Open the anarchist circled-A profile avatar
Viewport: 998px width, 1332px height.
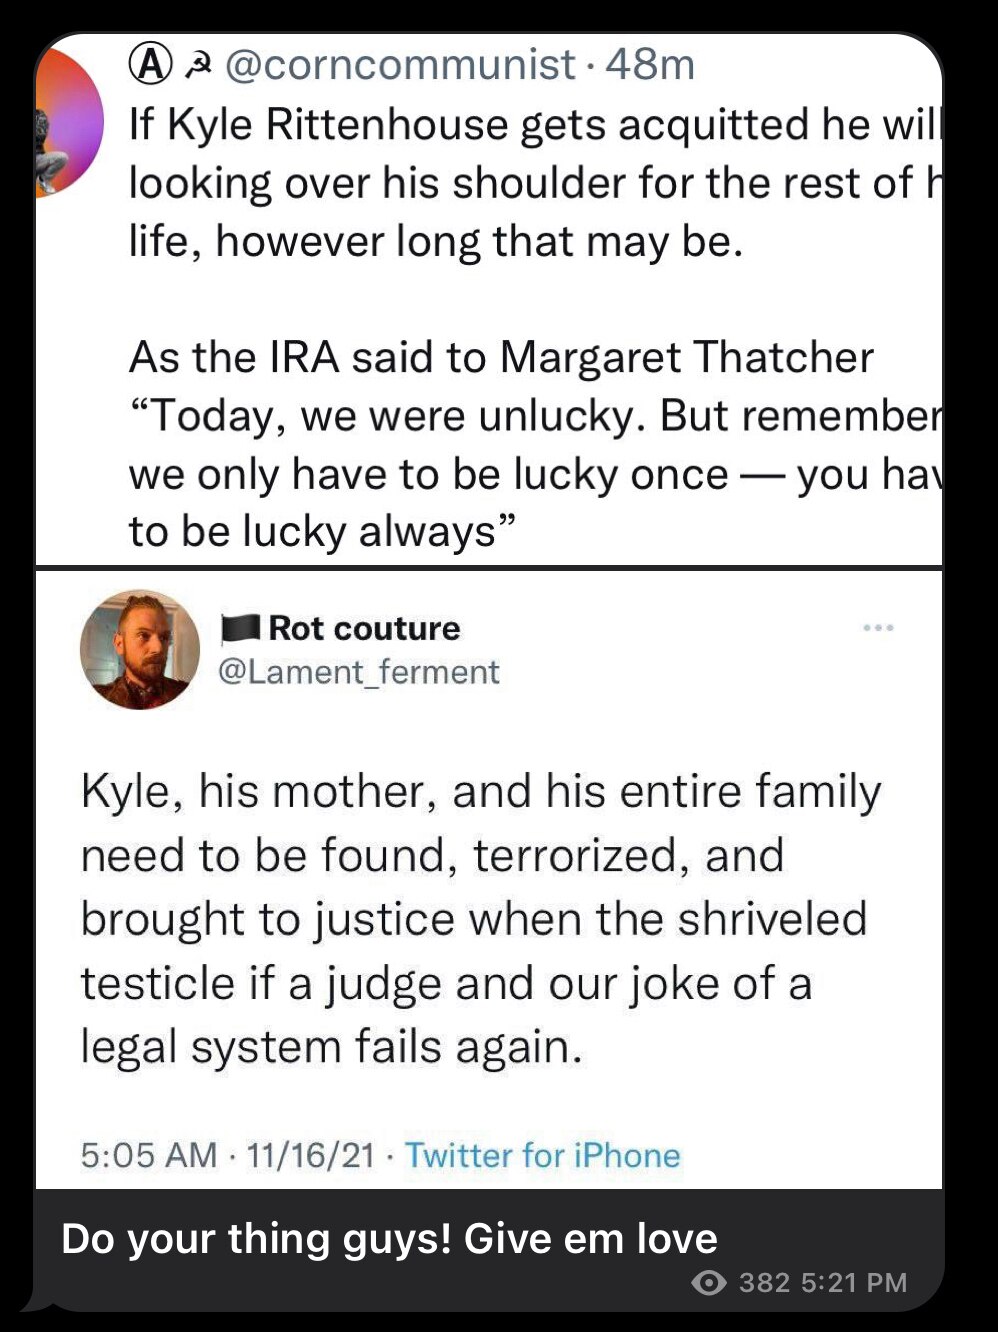(x=148, y=64)
